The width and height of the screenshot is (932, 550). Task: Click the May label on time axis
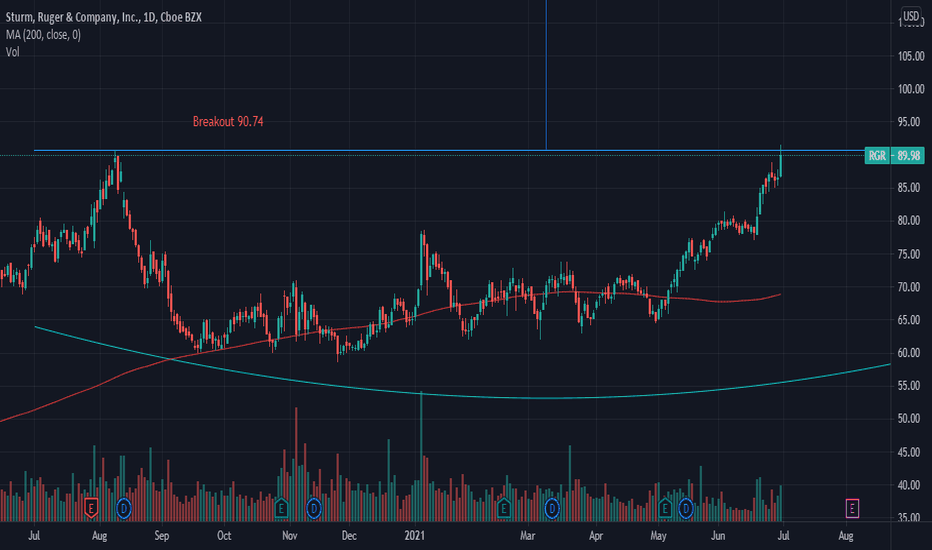click(658, 536)
